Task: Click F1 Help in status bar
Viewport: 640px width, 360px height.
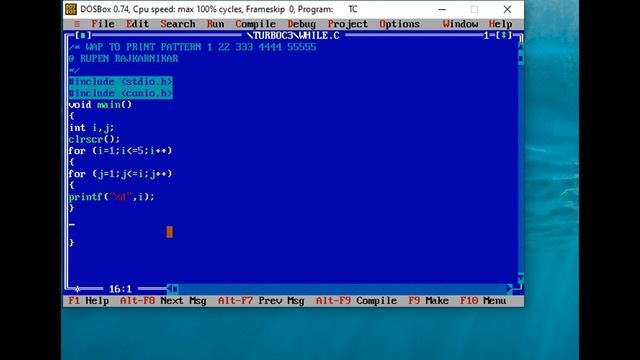Action: click(x=89, y=301)
